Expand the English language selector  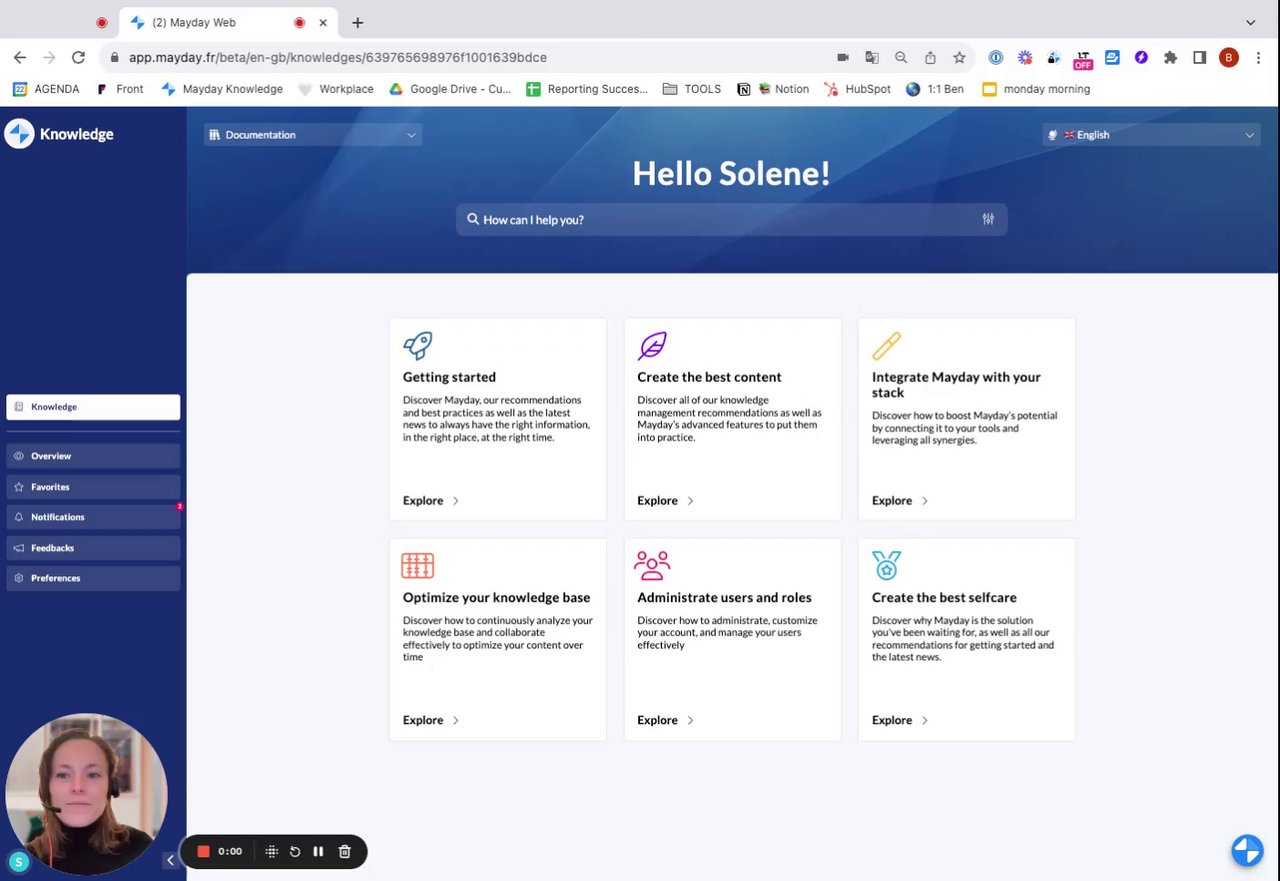coord(1150,135)
